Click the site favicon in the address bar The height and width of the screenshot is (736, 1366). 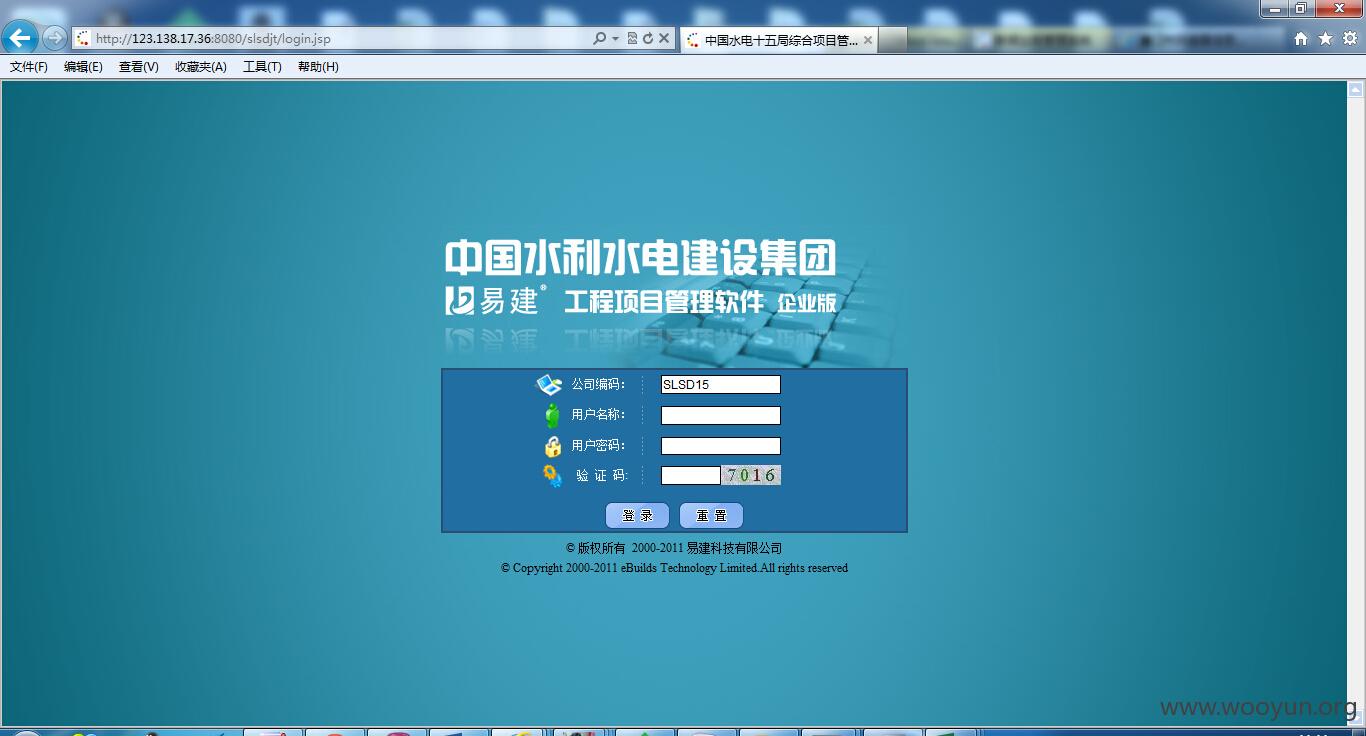coord(83,39)
